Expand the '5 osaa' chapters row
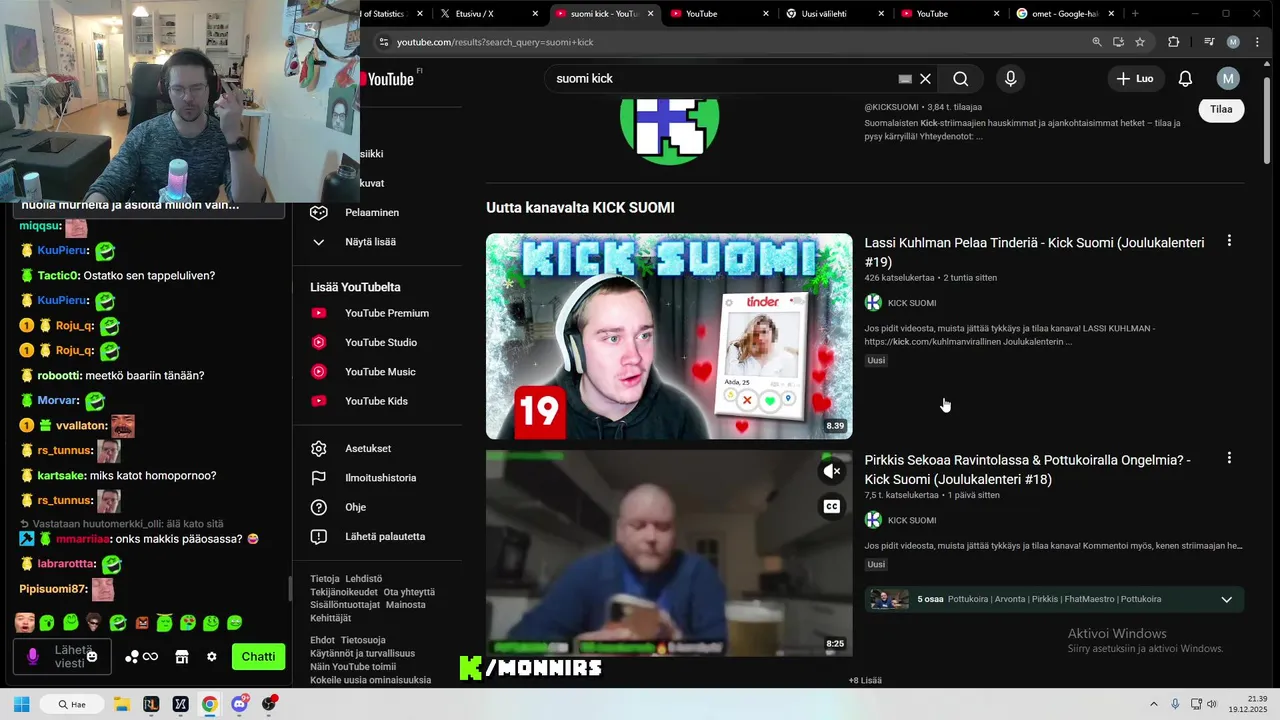This screenshot has height=720, width=1280. 1054,599
